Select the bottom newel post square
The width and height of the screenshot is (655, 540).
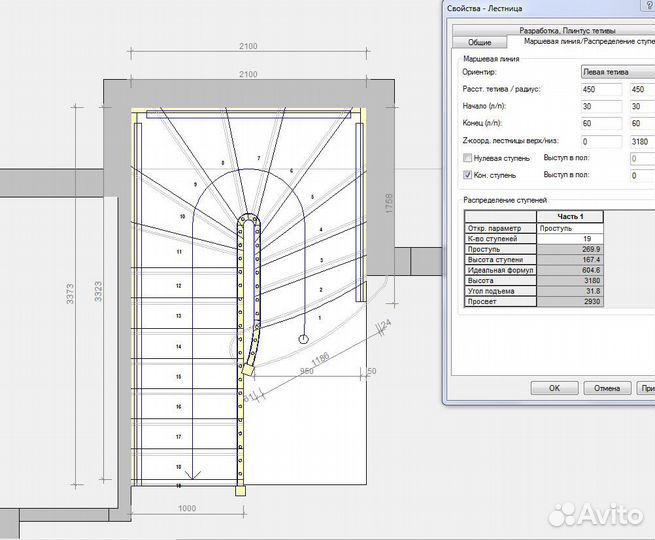click(239, 491)
